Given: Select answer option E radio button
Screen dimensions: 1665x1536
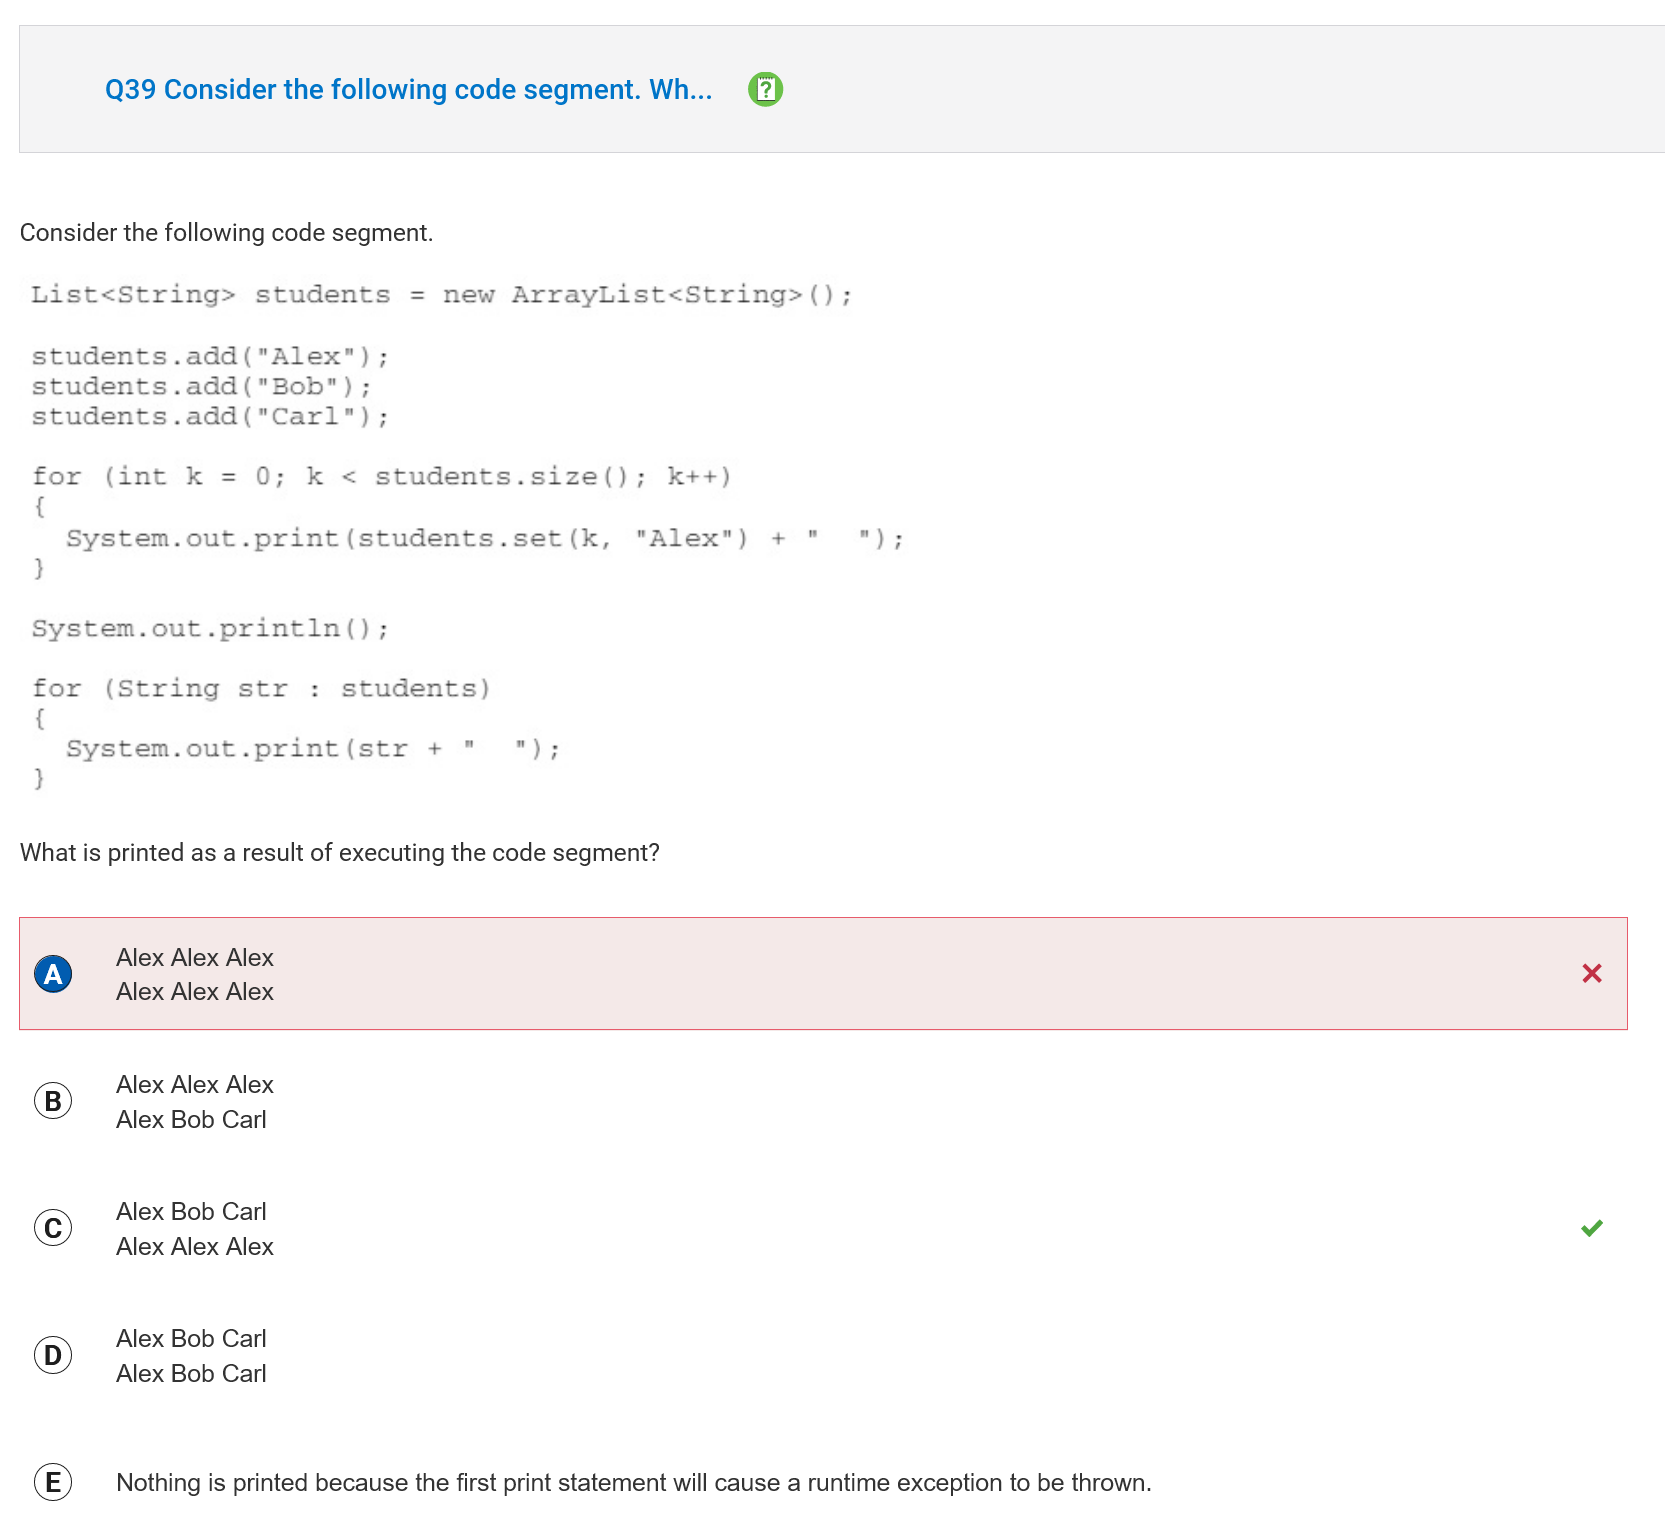Looking at the screenshot, I should pos(53,1482).
